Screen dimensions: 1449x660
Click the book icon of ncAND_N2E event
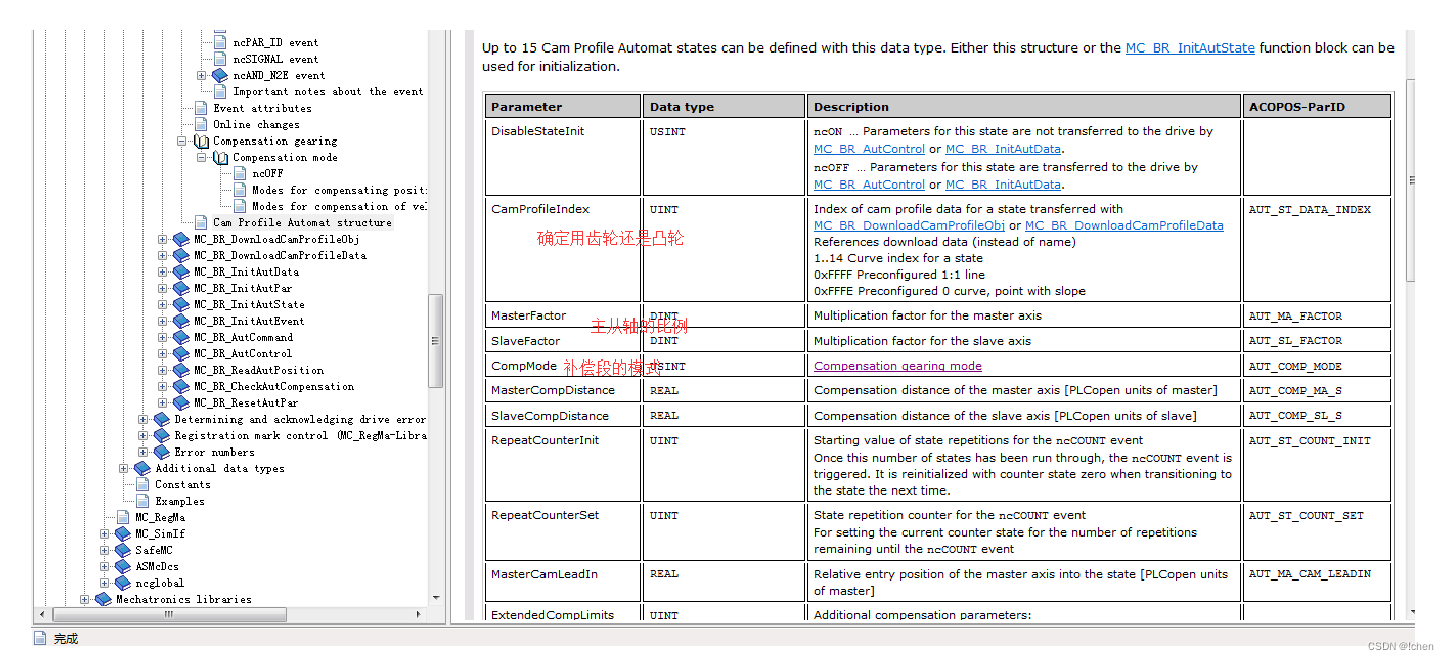click(220, 75)
